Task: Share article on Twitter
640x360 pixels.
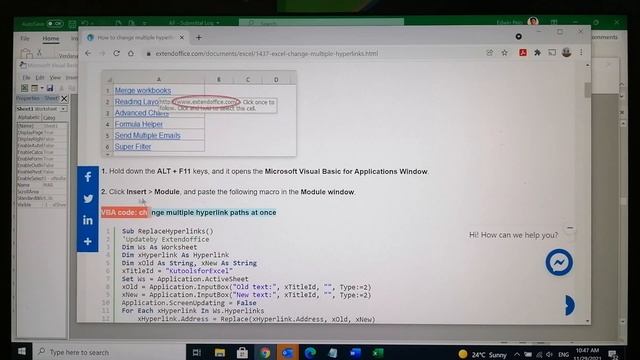Action: click(88, 198)
